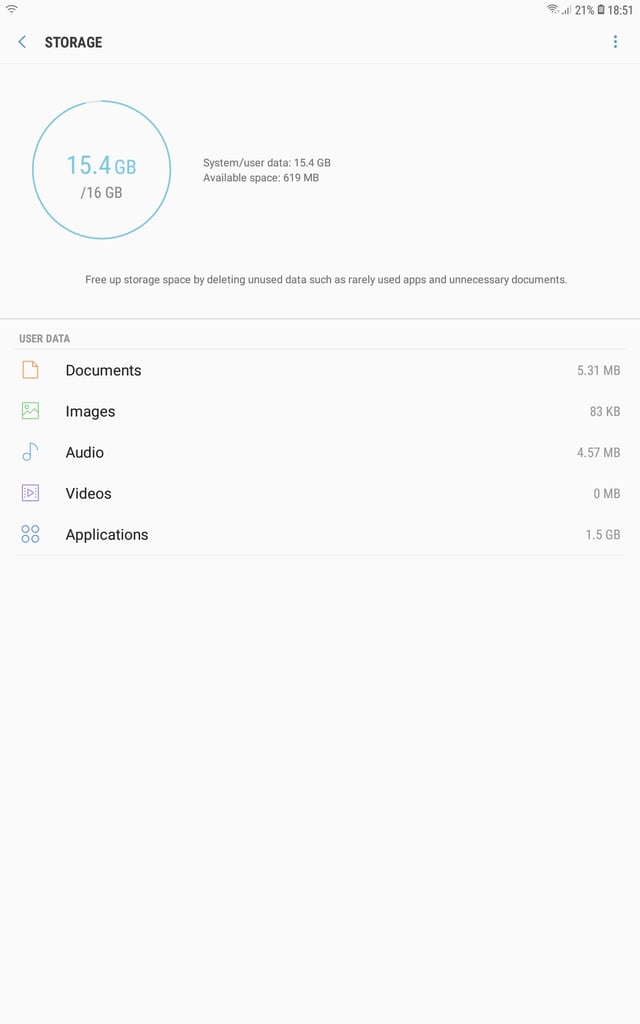Screen dimensions: 640x1024
Task: Tap the Audio music note icon
Action: click(x=30, y=452)
